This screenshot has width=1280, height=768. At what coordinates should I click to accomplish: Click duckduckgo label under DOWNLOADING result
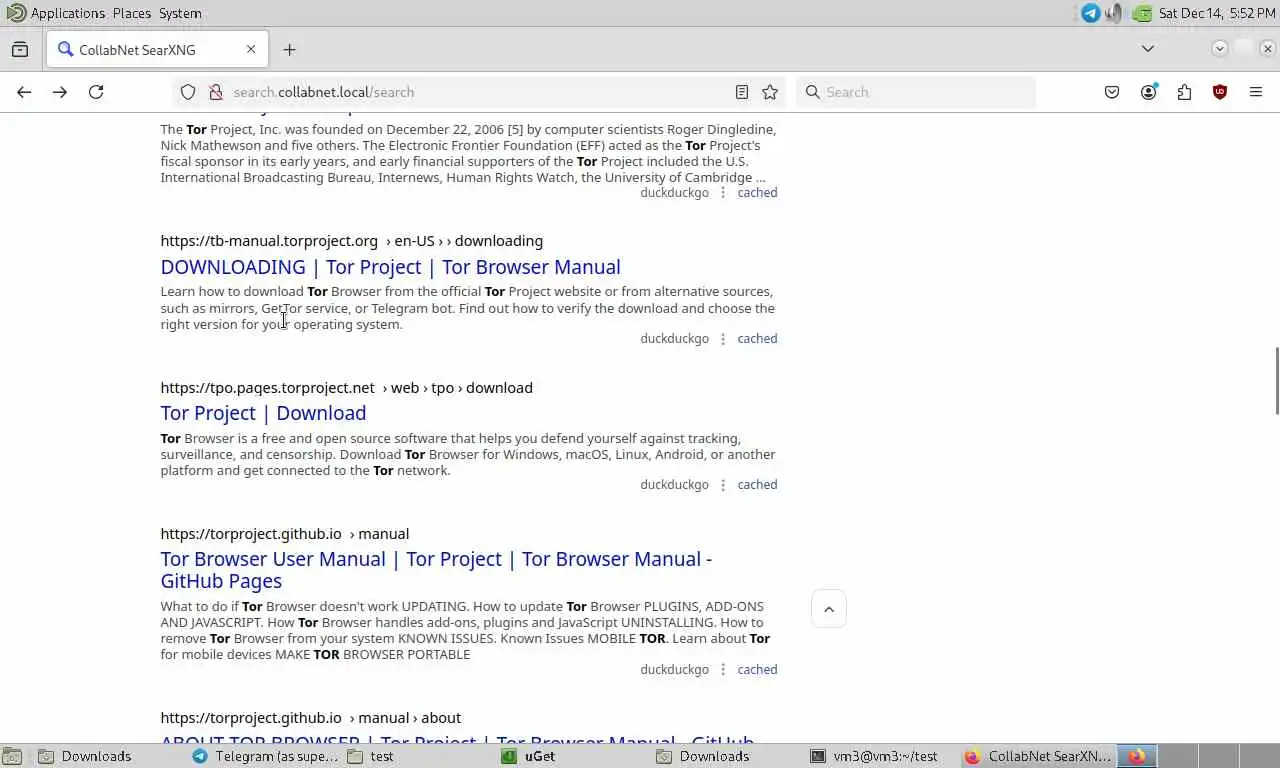(674, 338)
